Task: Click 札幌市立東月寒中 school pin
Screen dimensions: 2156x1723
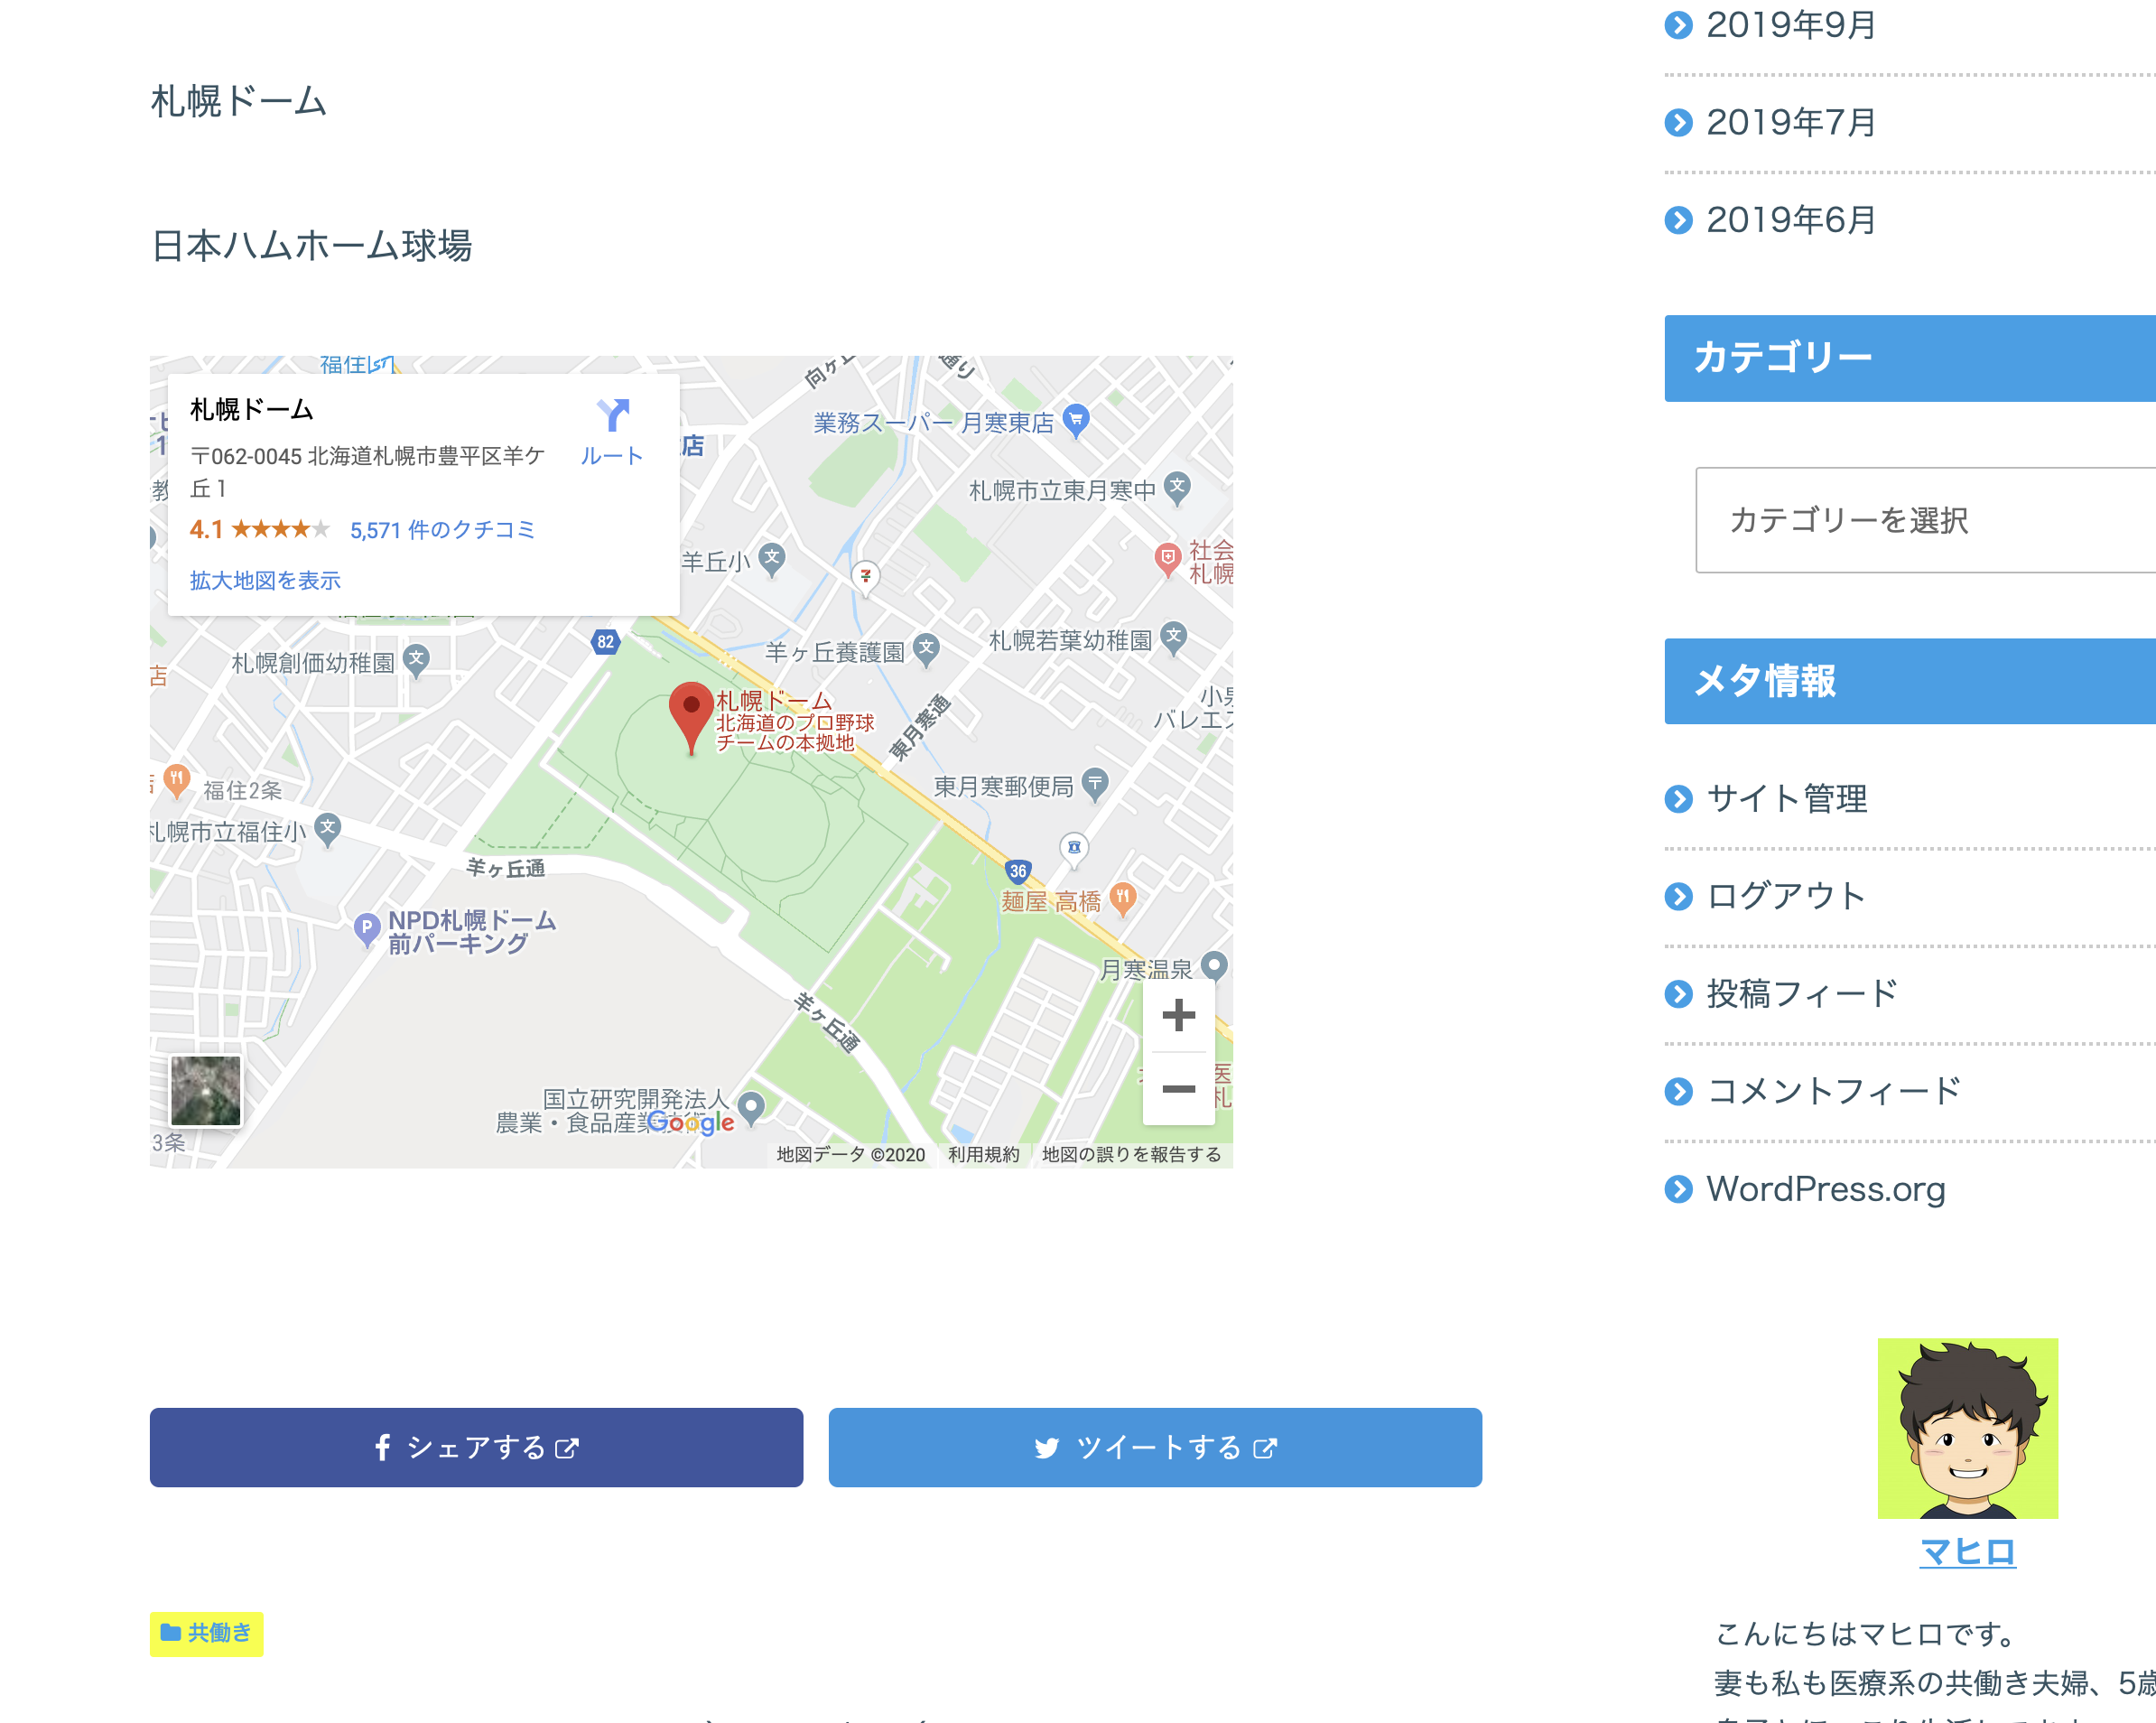Action: click(1178, 489)
